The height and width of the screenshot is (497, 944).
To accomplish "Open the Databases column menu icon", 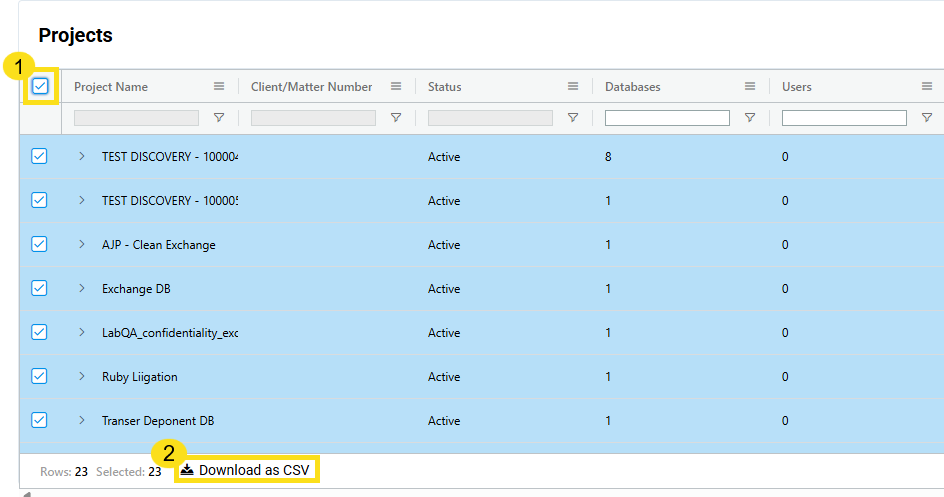I will tap(750, 87).
